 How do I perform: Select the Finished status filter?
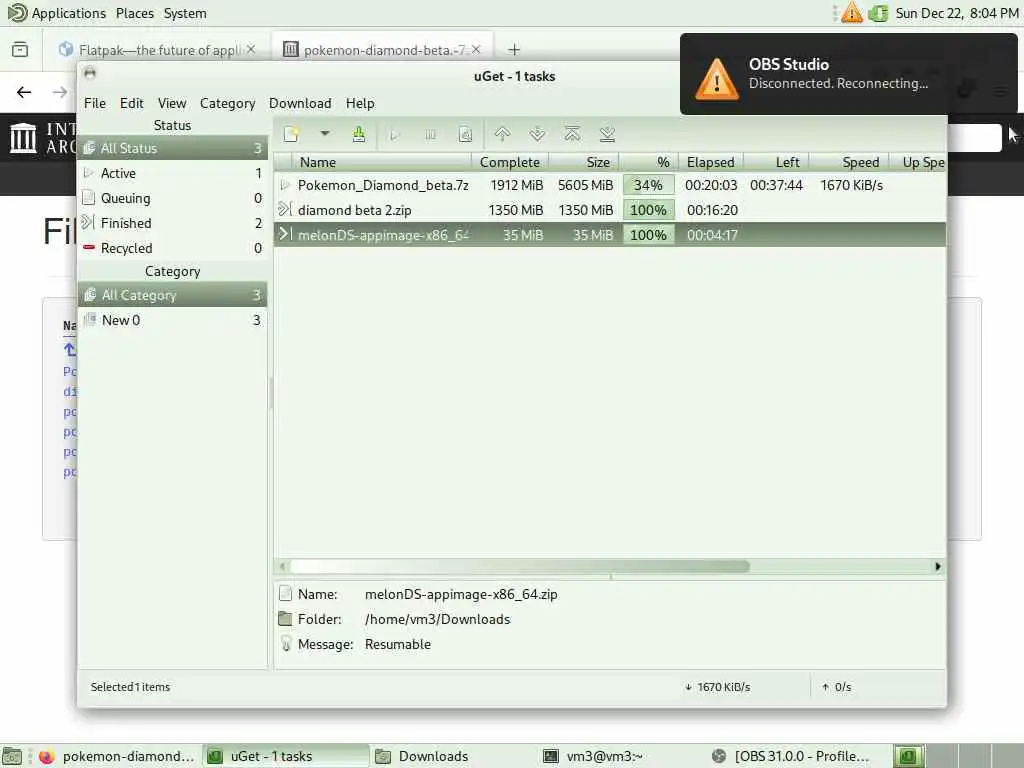172,223
